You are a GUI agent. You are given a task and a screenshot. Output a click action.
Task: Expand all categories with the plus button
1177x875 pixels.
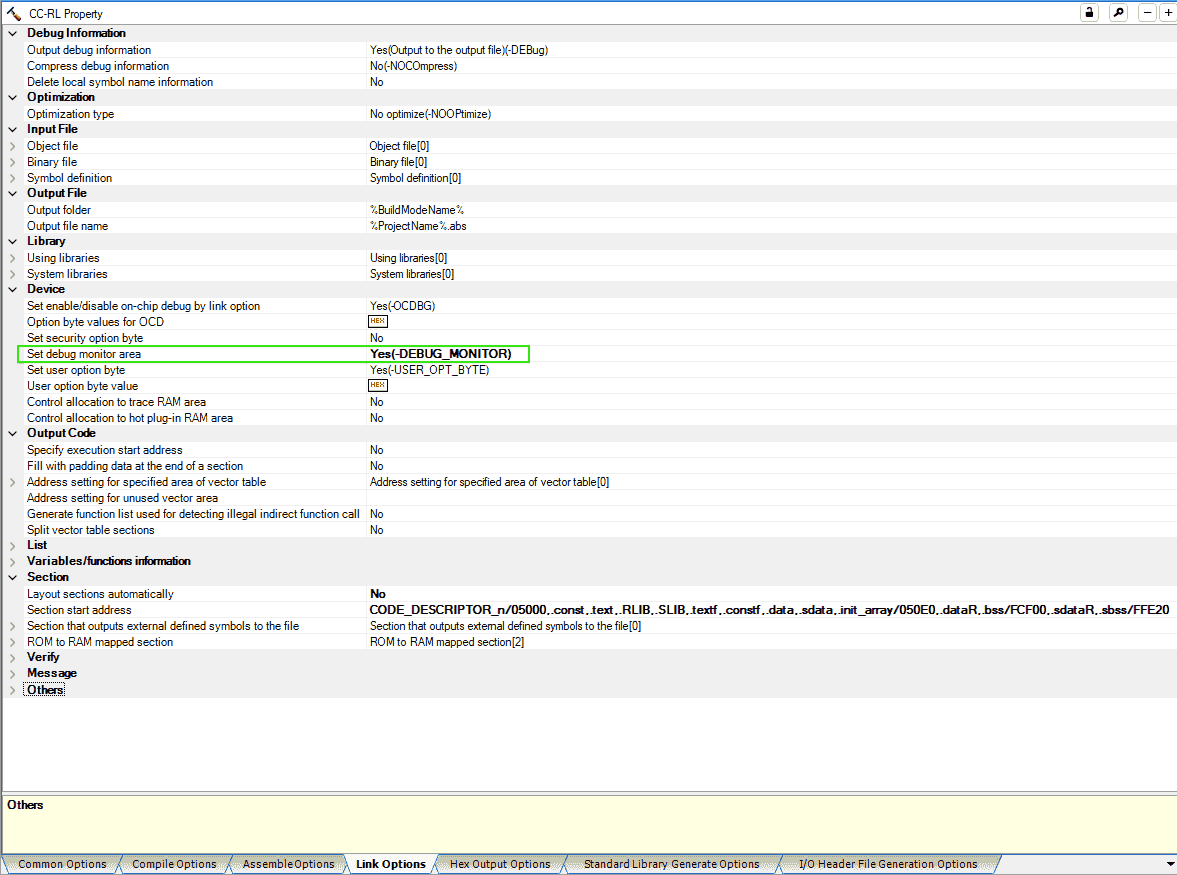point(1167,13)
